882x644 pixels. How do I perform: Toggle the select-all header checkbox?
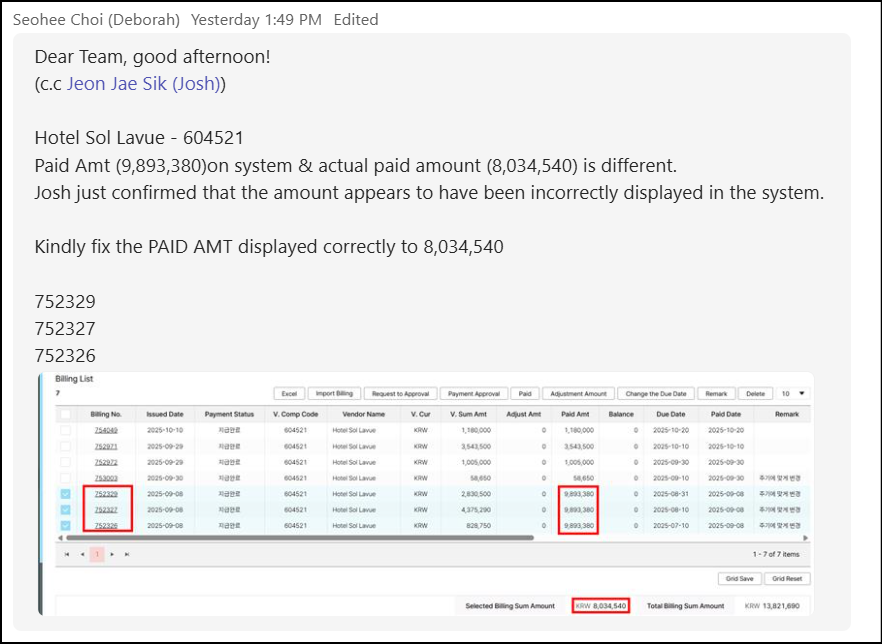(x=66, y=414)
